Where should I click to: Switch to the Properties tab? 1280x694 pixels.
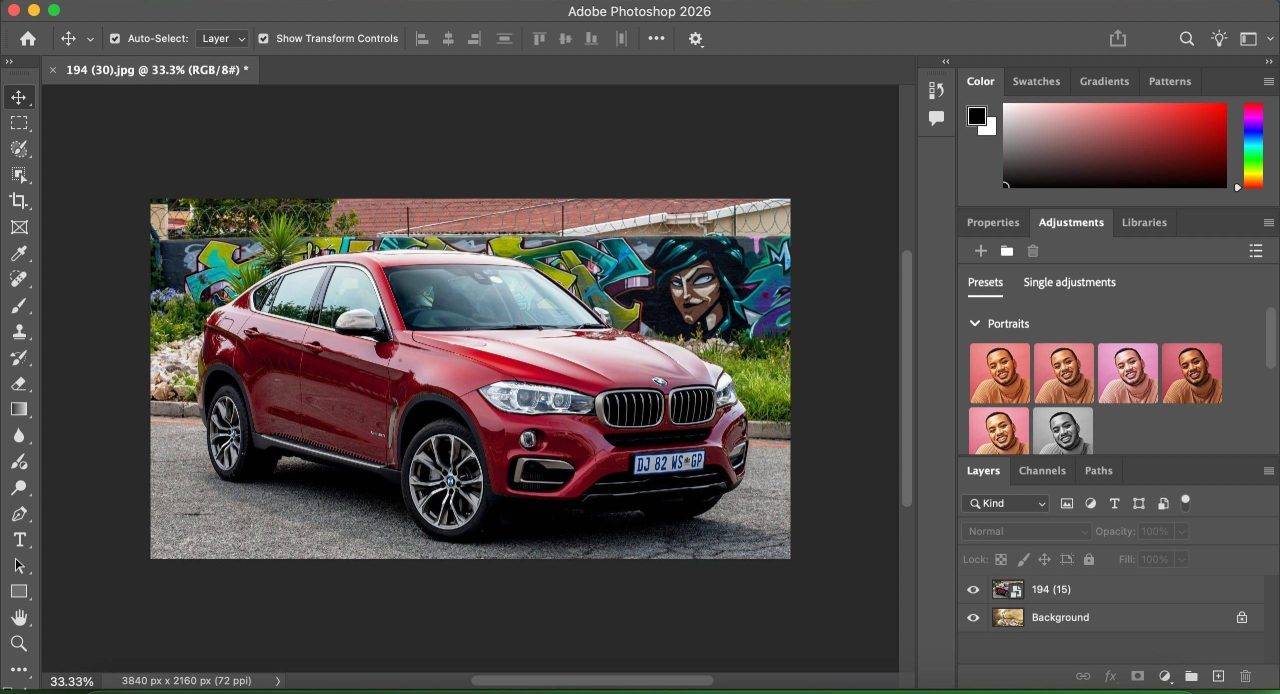[993, 222]
